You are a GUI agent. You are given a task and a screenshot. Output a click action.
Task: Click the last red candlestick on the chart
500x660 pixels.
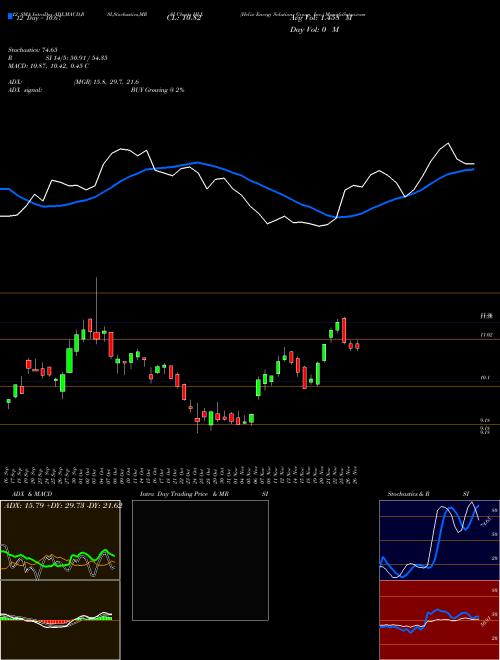pos(357,346)
